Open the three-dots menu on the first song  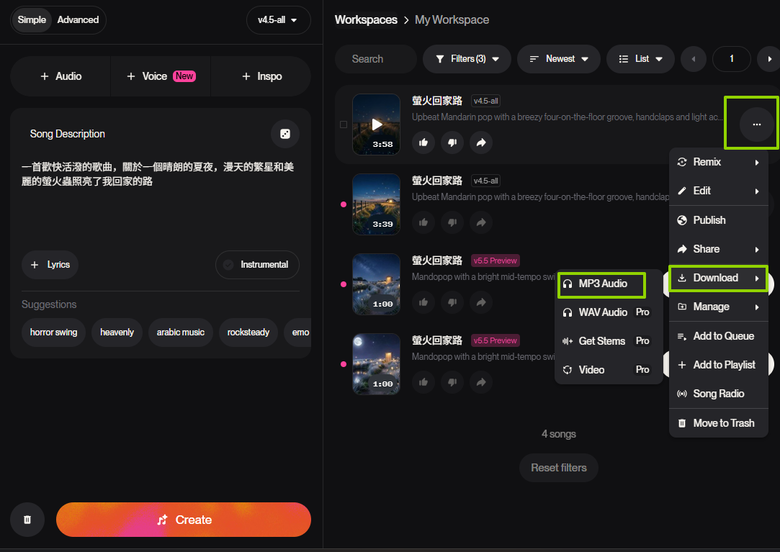(x=757, y=124)
